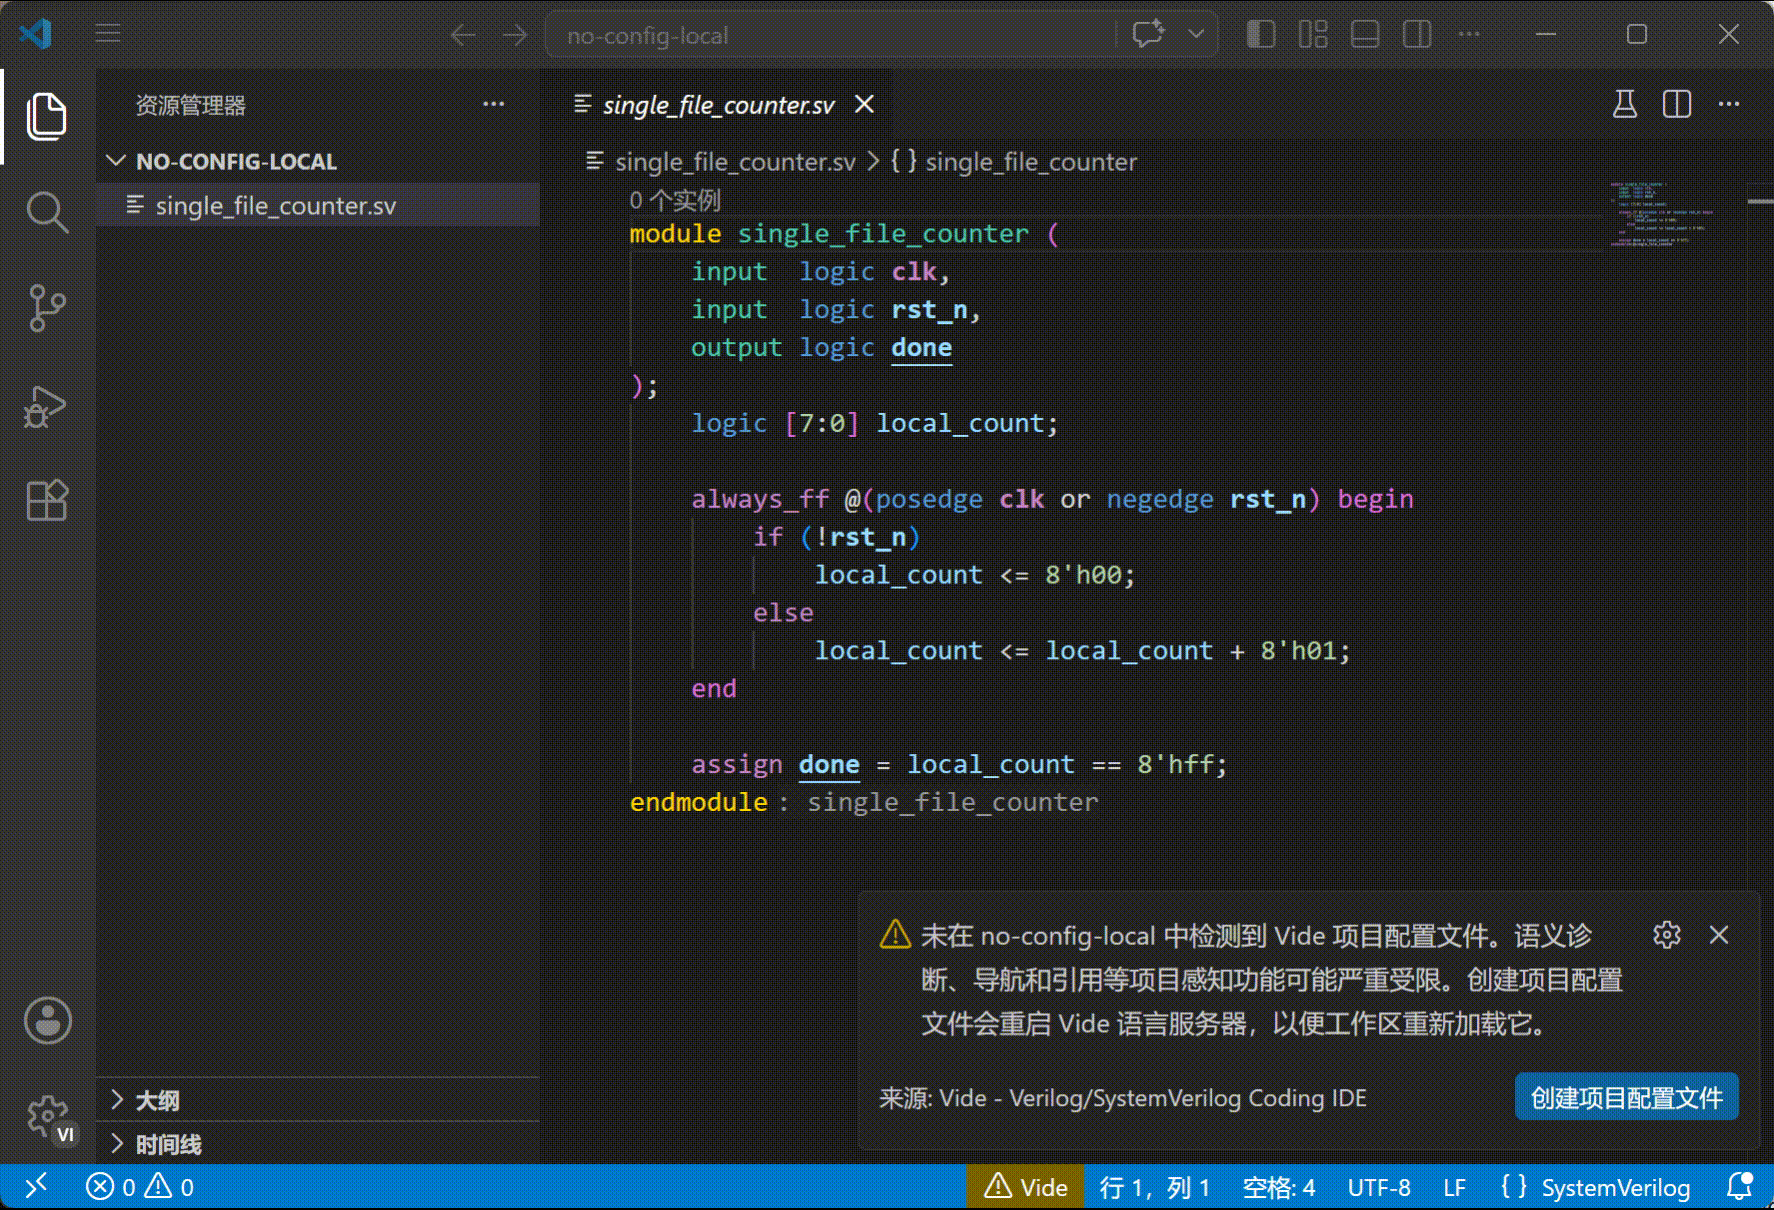This screenshot has height=1210, width=1774.
Task: Click the assign keyword
Action: [737, 764]
